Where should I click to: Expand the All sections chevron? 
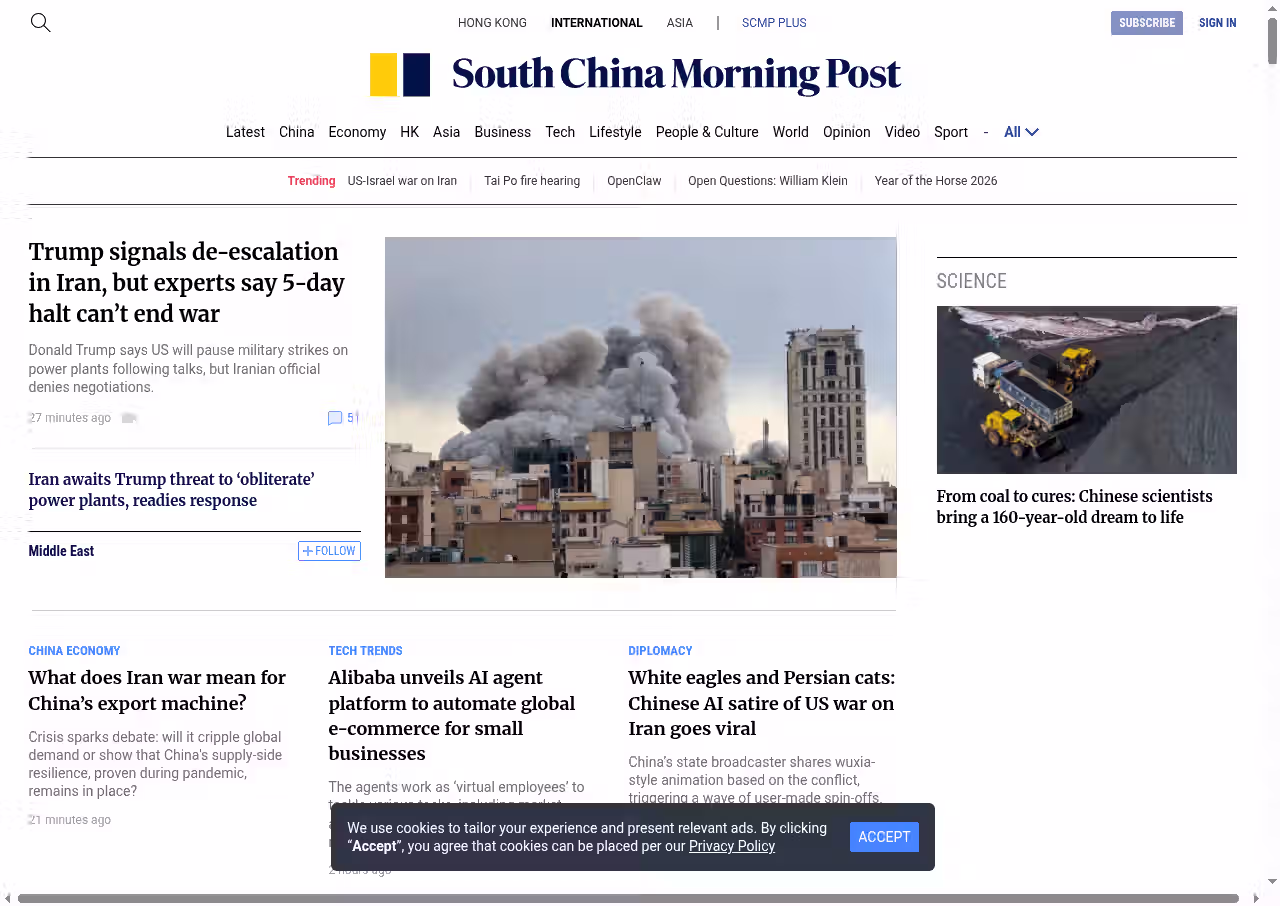(1032, 132)
